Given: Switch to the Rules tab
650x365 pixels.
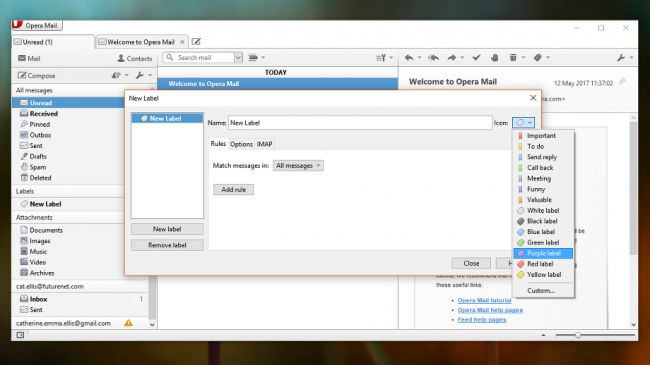Looking at the screenshot, I should pos(218,144).
